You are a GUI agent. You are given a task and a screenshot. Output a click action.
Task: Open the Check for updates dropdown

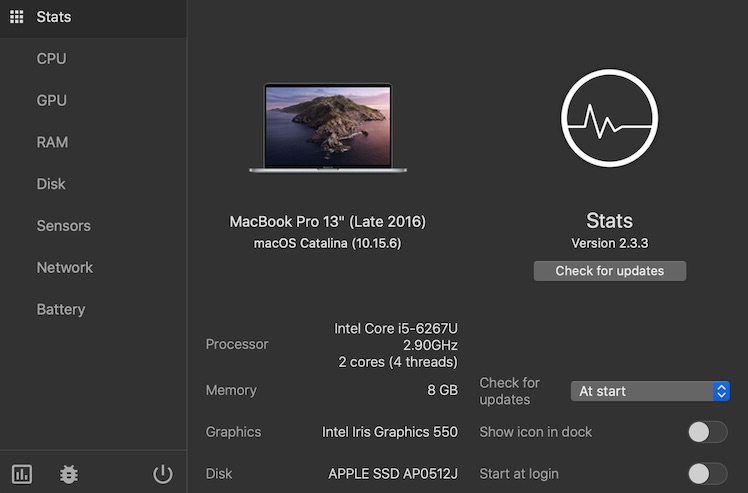pyautogui.click(x=649, y=391)
